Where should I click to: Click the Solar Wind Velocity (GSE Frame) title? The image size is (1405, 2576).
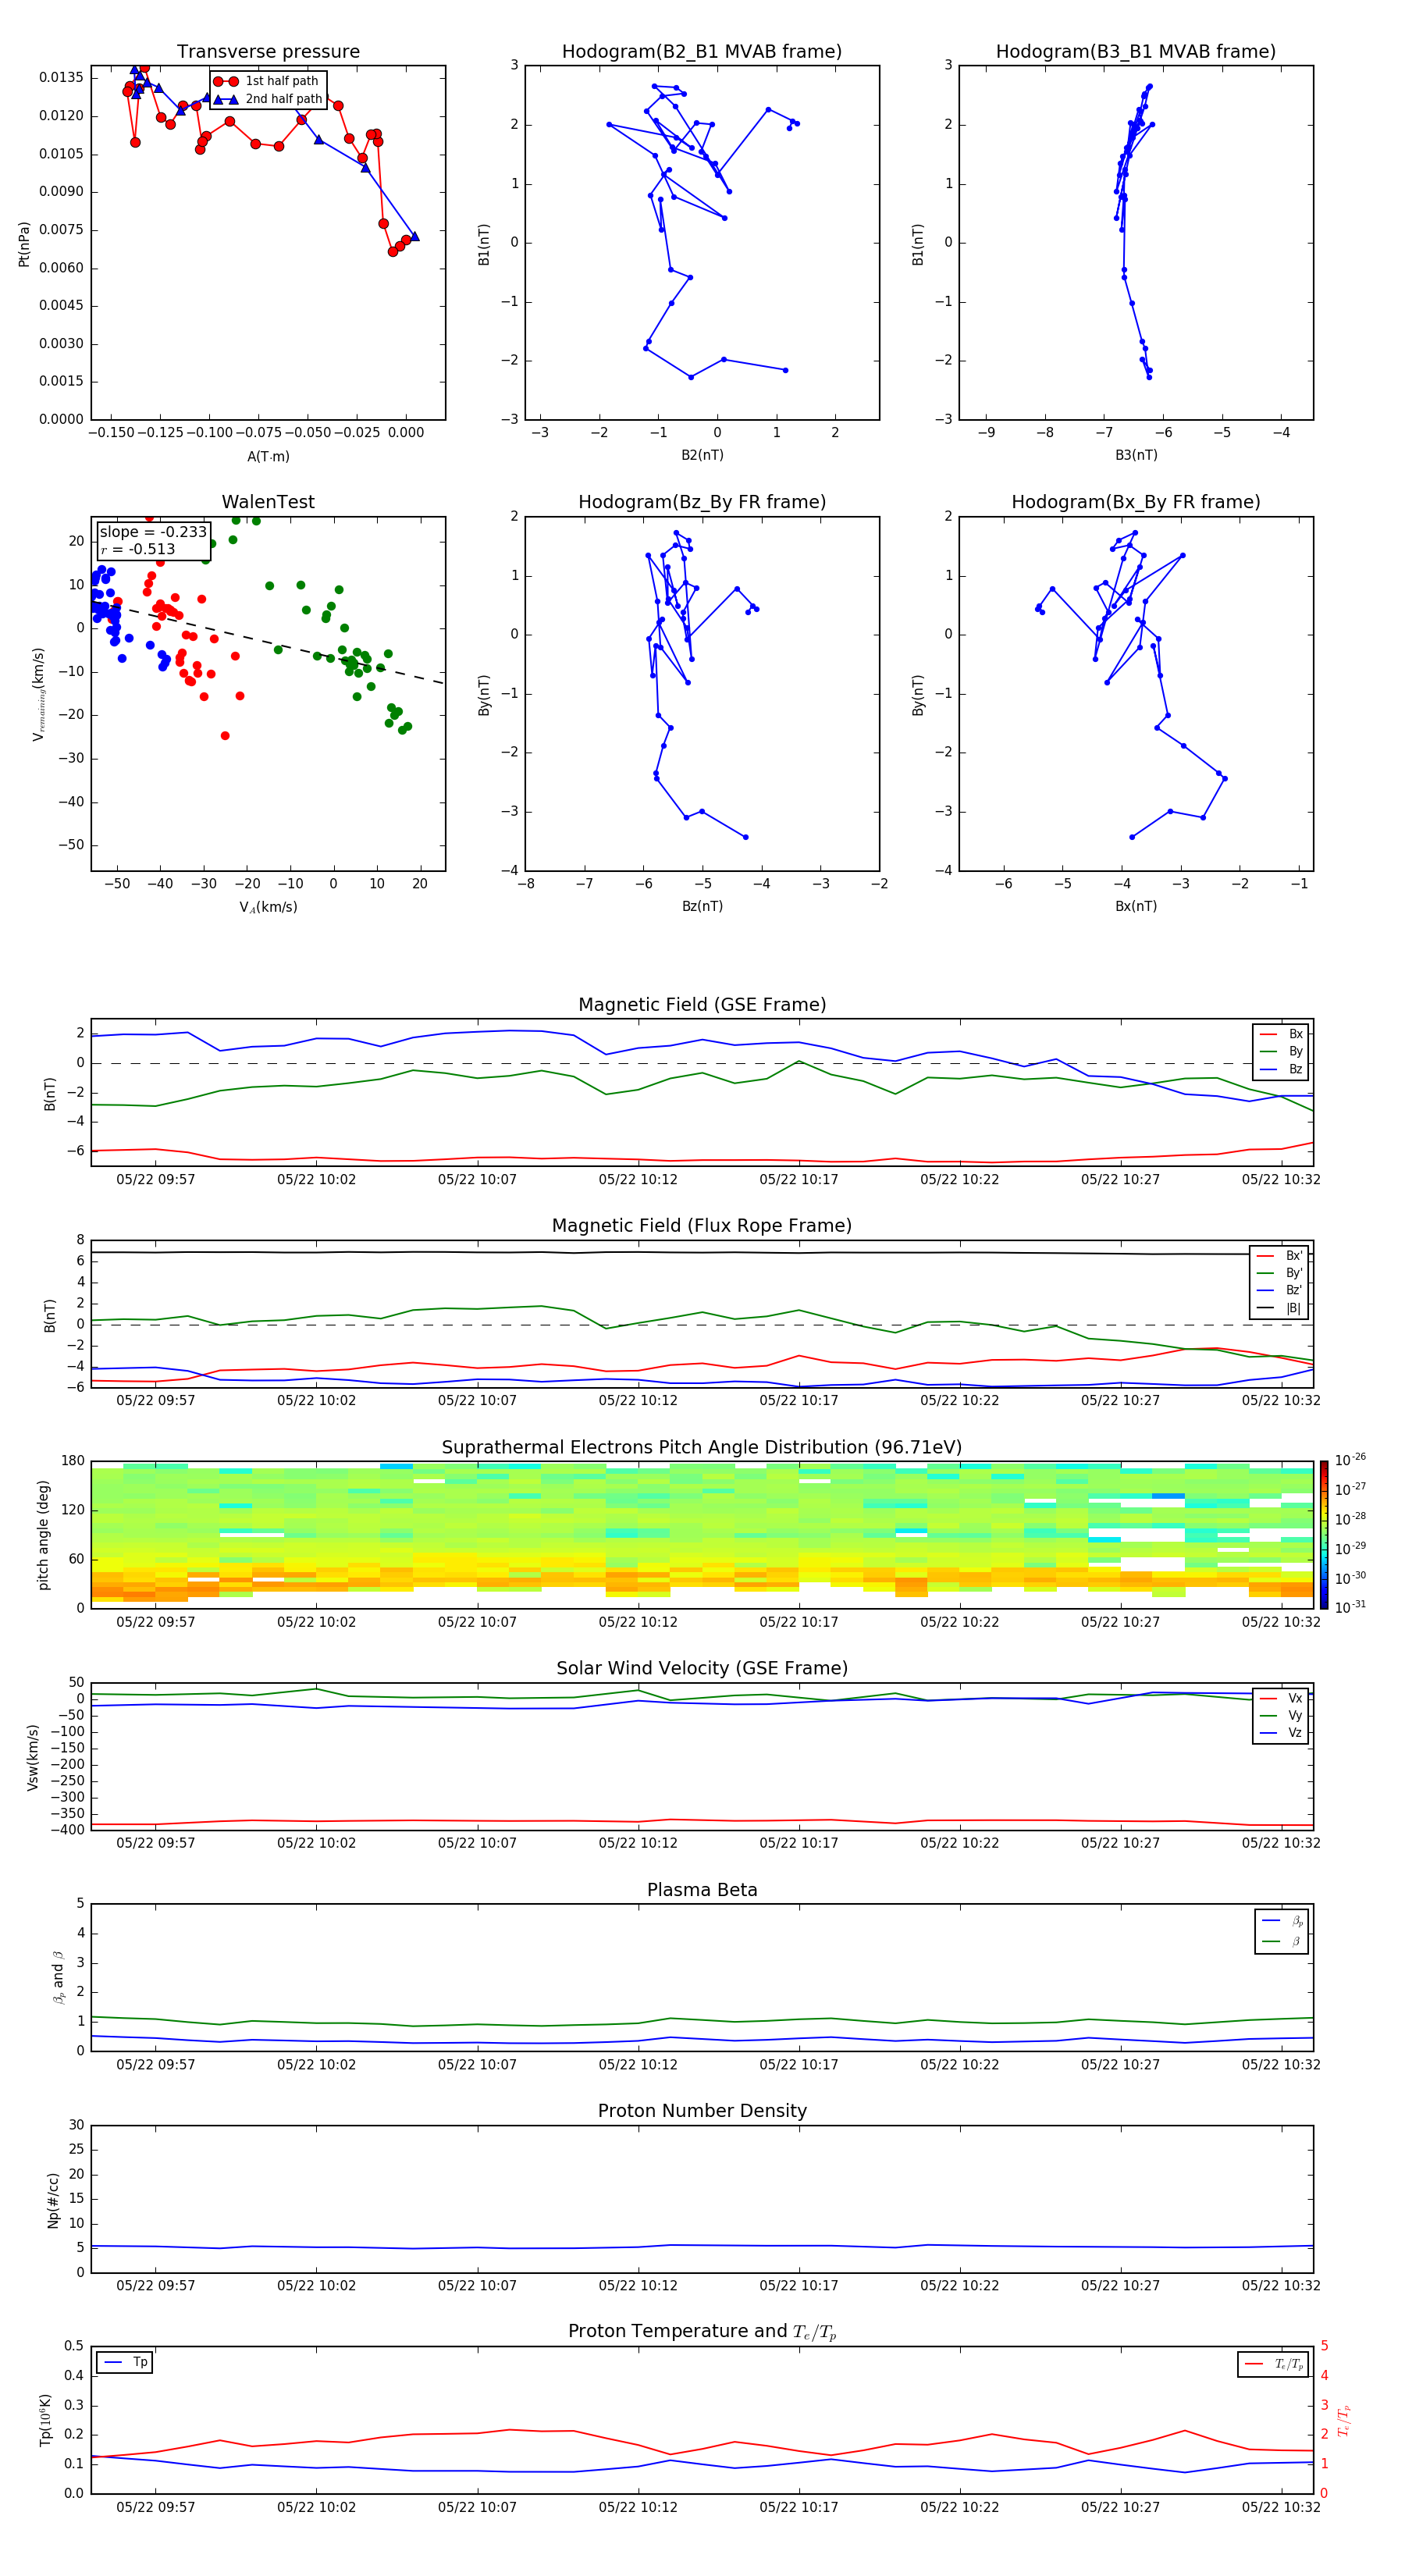[x=702, y=1669]
